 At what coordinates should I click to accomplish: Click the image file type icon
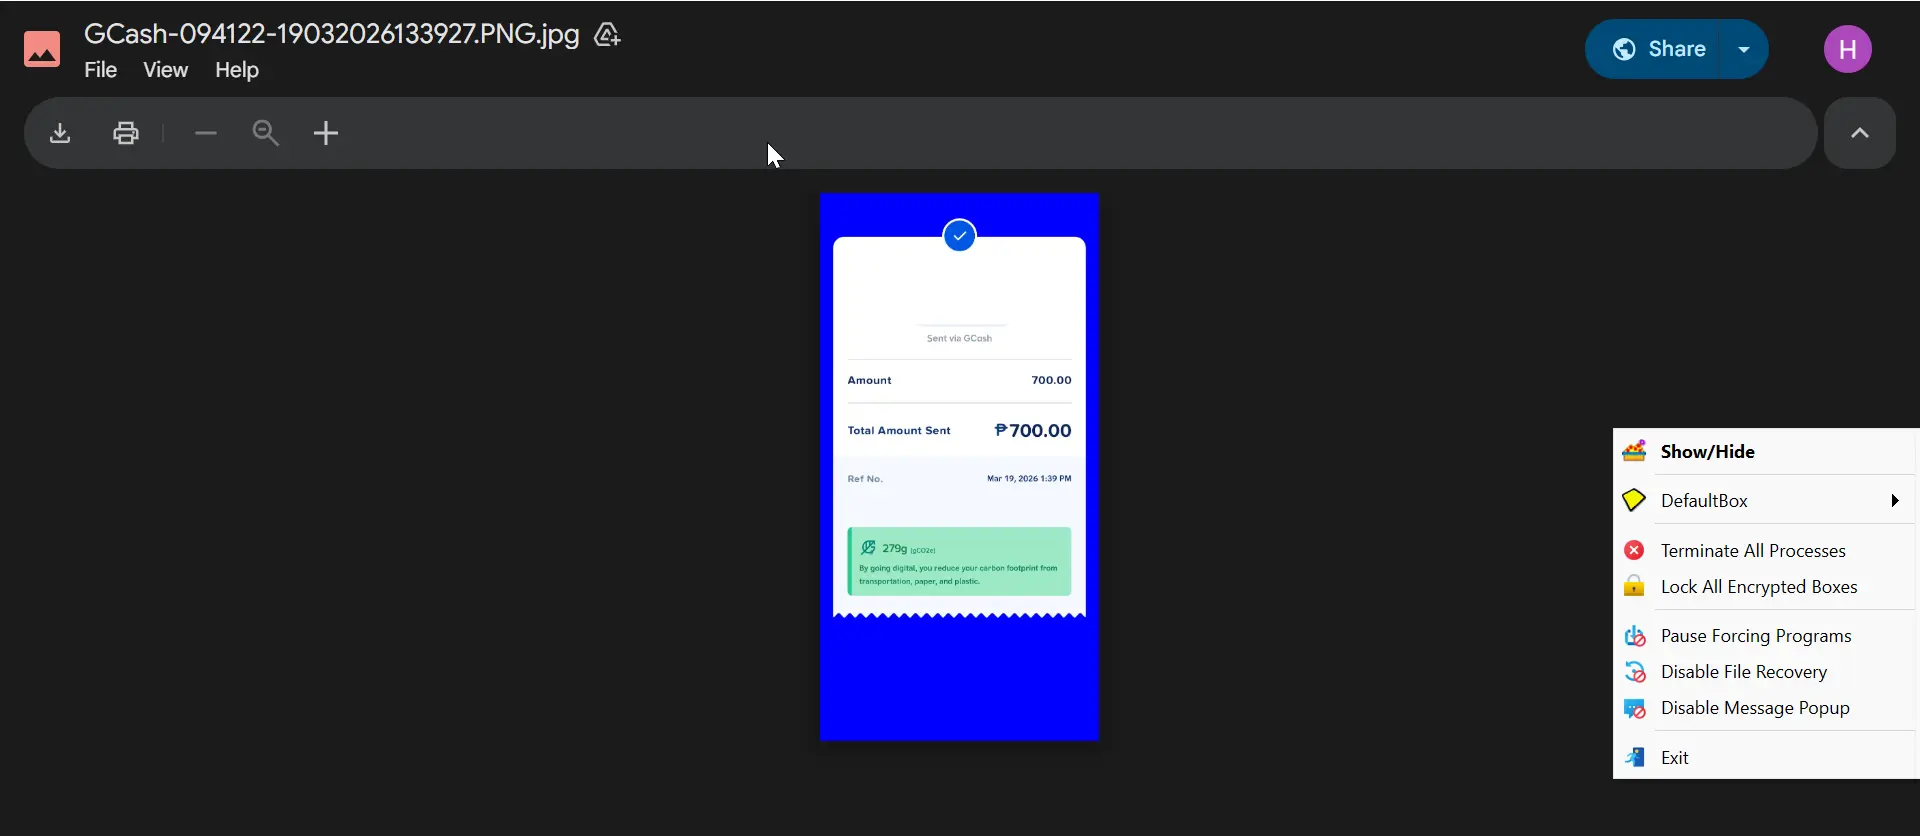[42, 49]
